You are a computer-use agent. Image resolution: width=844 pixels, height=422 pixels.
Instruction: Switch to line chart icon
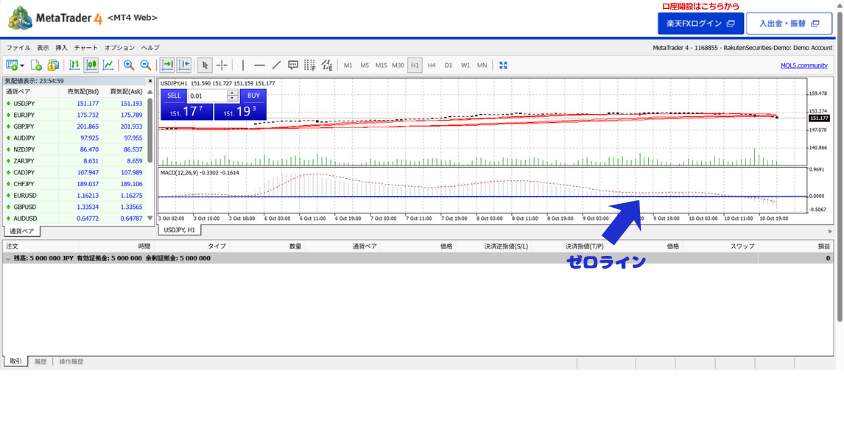point(108,65)
